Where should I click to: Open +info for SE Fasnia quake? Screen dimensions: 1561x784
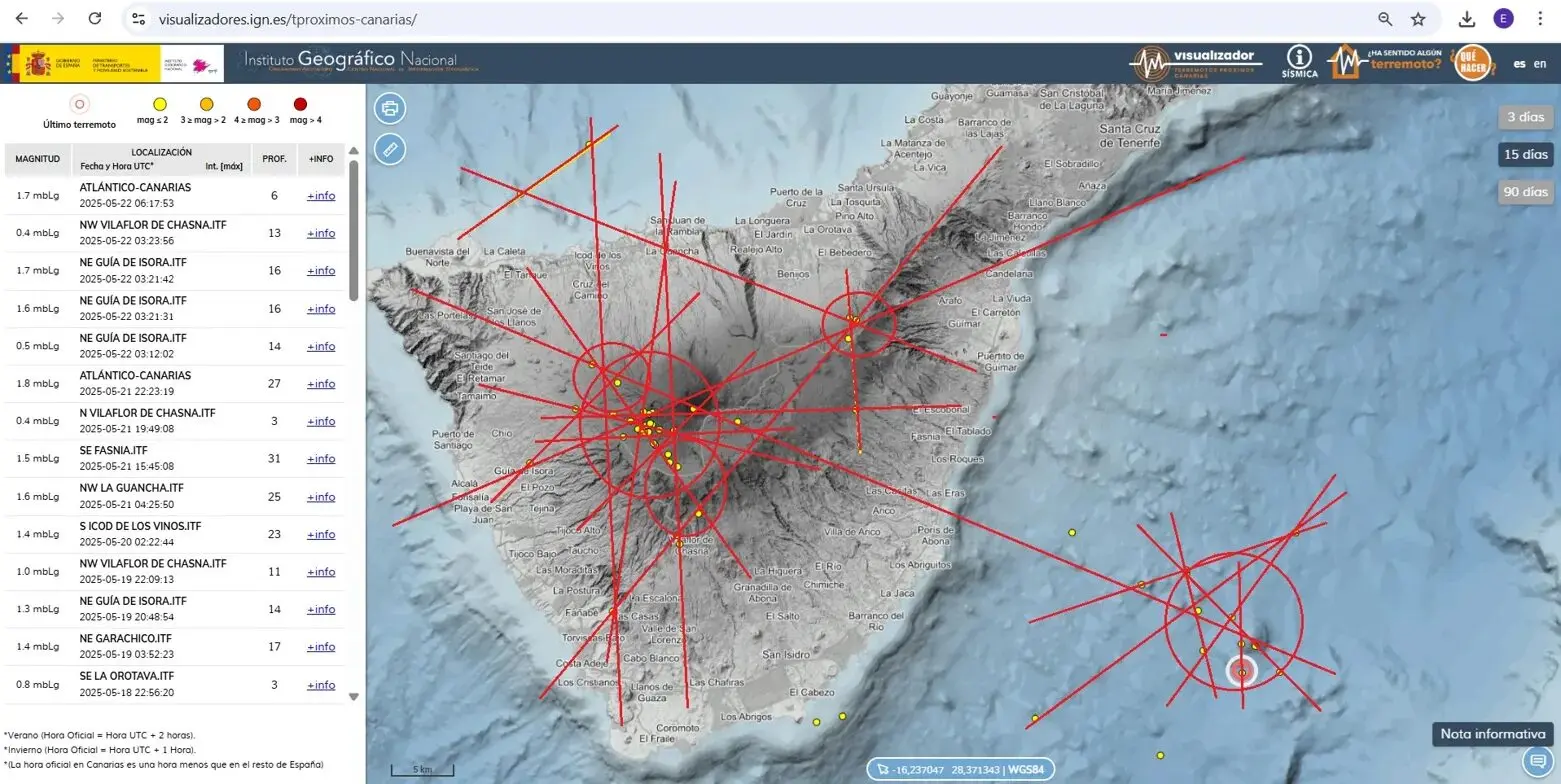click(321, 459)
